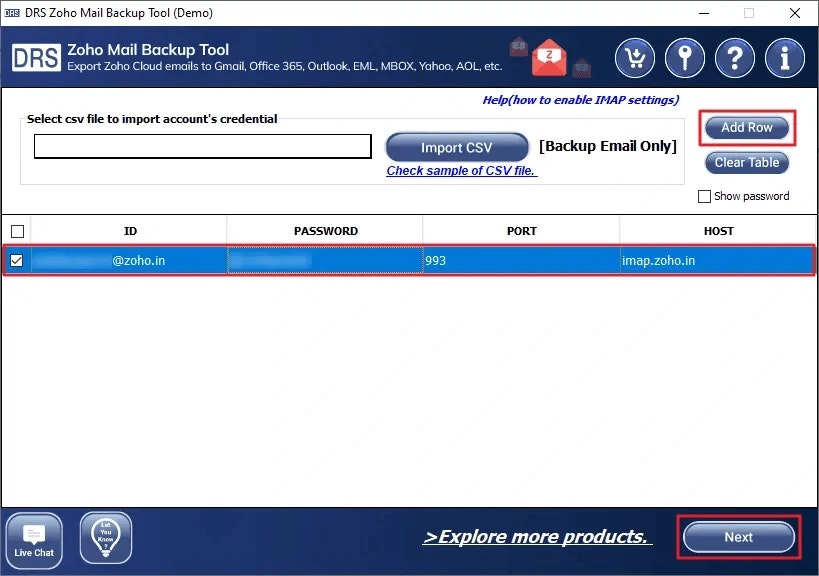The height and width of the screenshot is (576, 819).
Task: Focus the CSV file path field
Action: (x=203, y=146)
